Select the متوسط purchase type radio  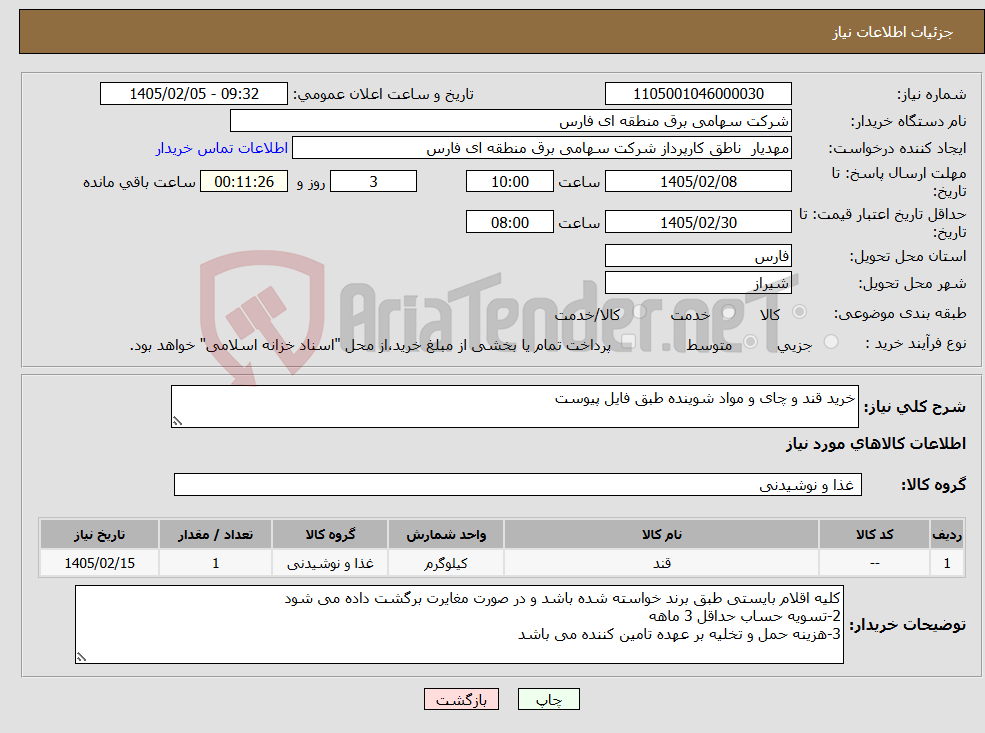tap(750, 342)
